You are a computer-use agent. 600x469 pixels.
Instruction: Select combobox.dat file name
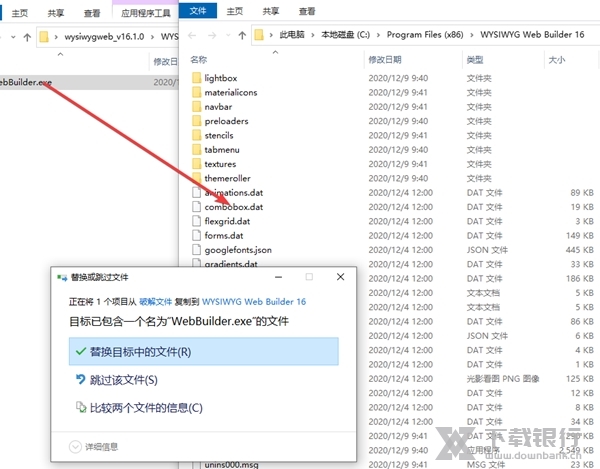(x=233, y=207)
